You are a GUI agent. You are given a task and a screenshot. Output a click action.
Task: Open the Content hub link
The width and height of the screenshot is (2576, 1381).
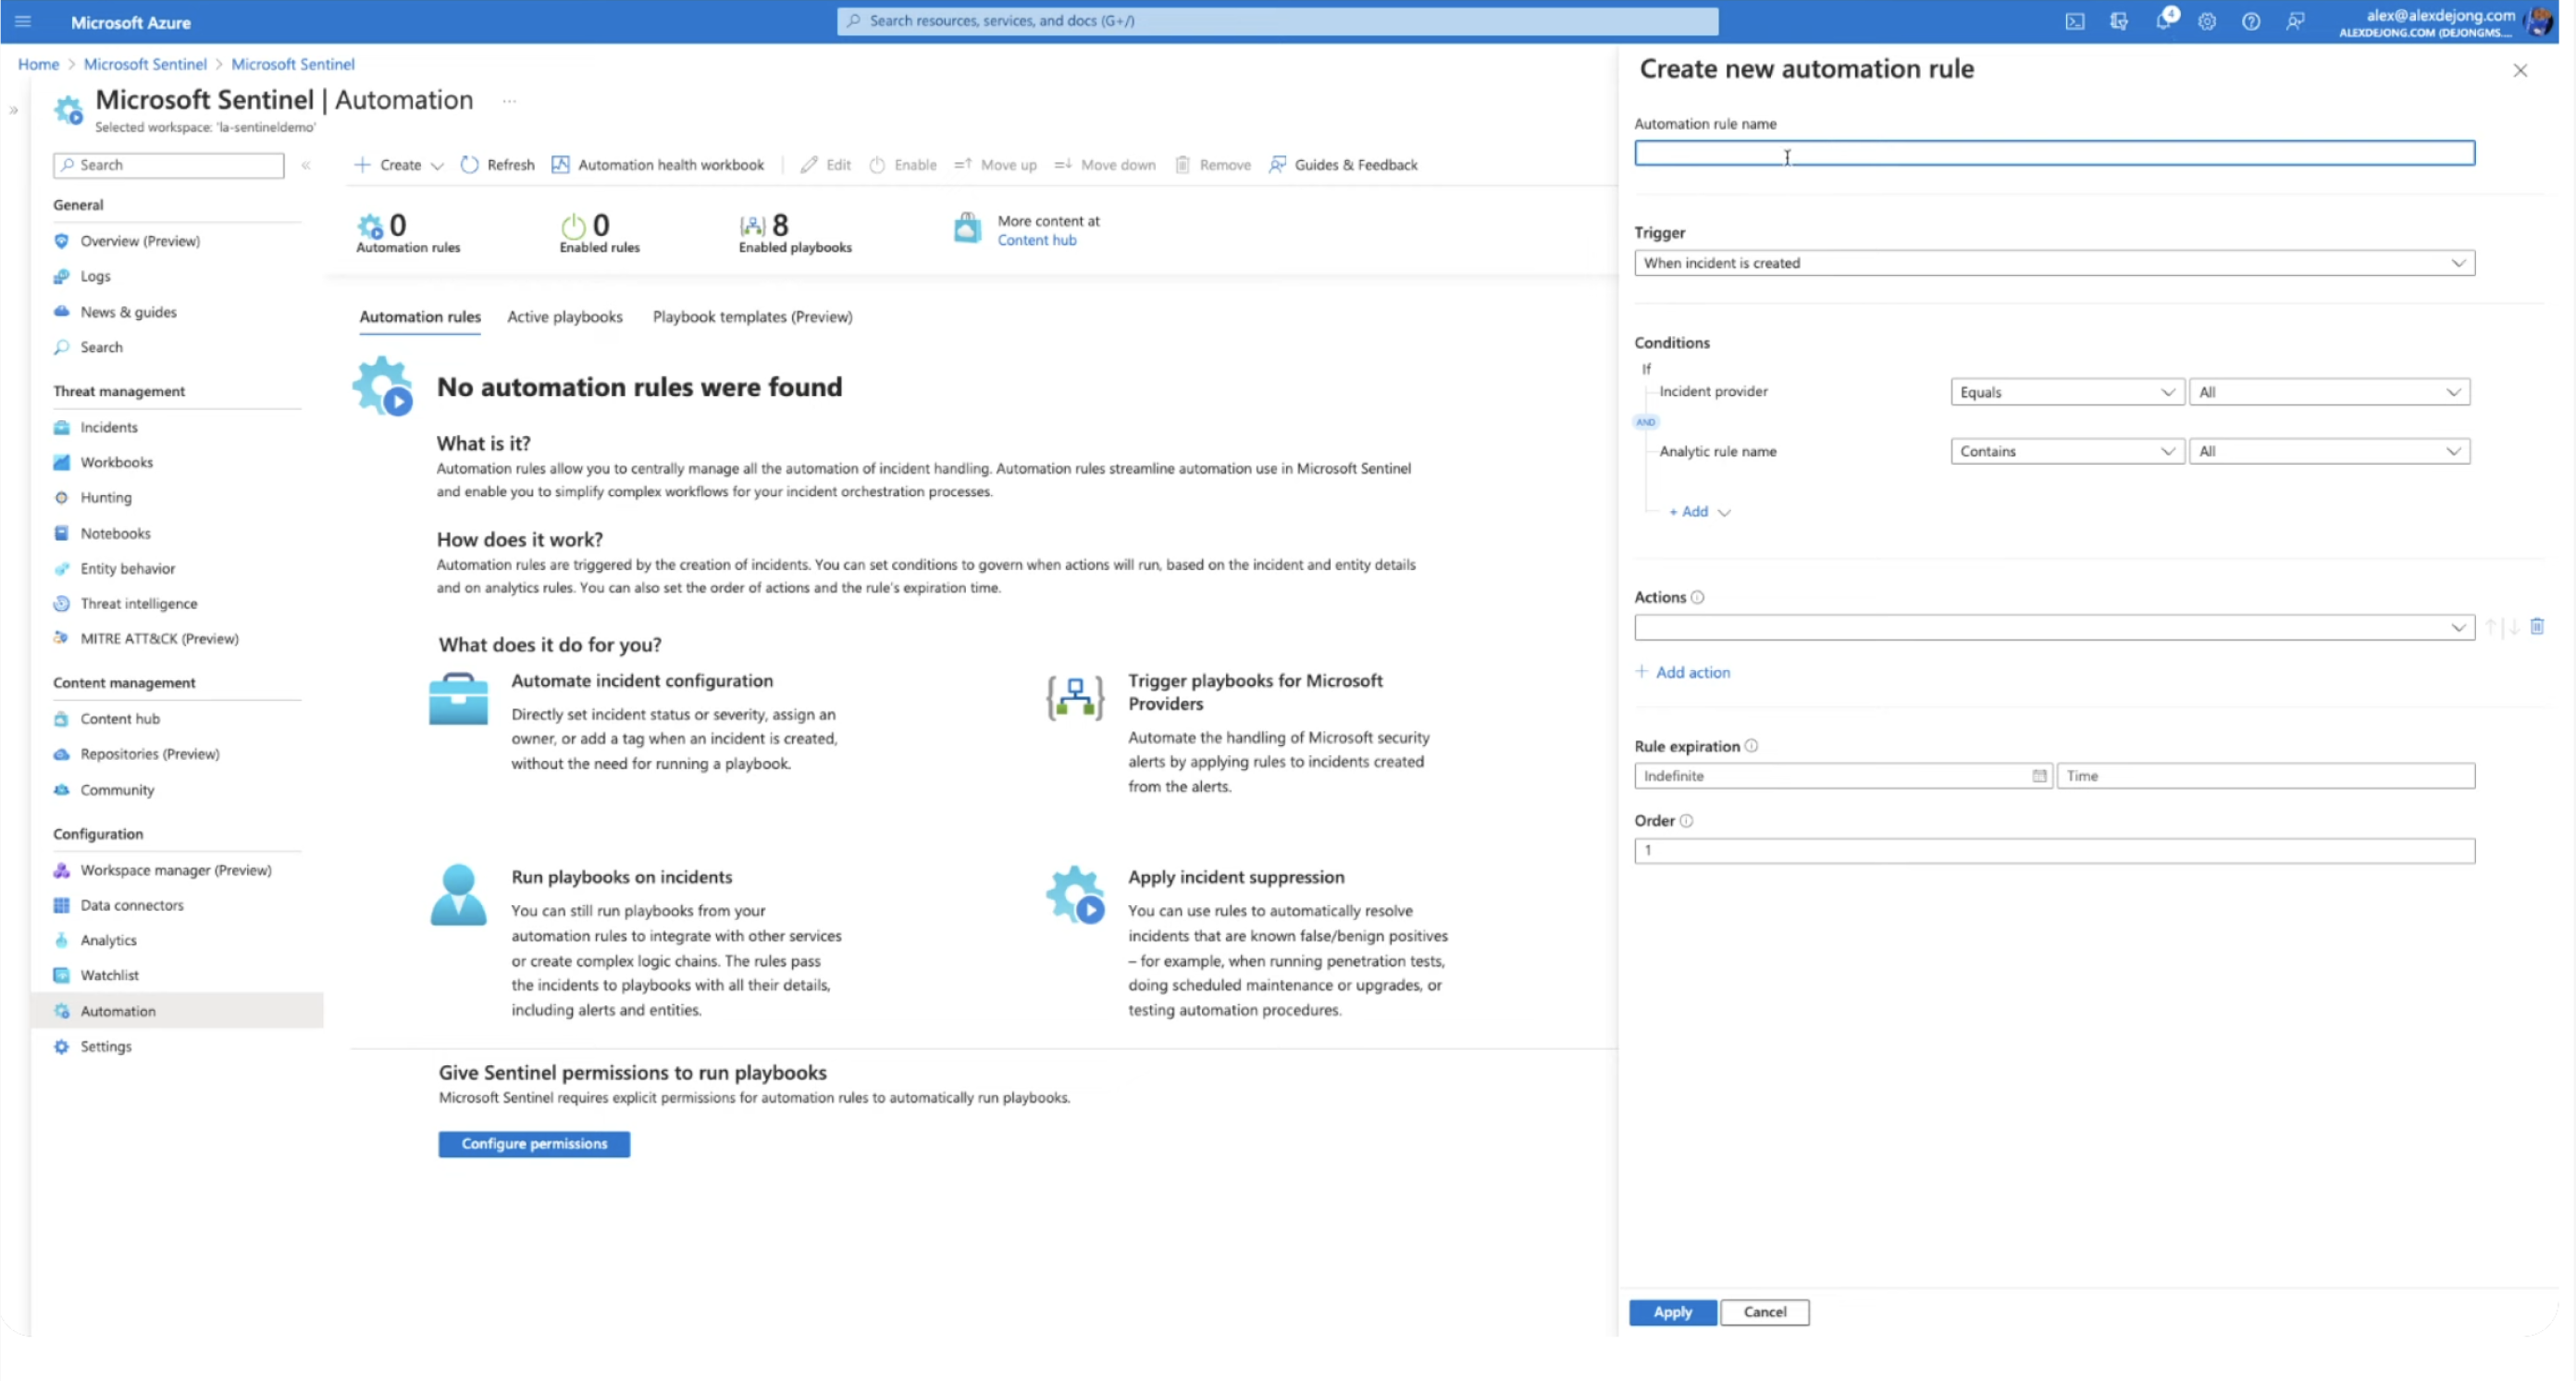[1037, 240]
